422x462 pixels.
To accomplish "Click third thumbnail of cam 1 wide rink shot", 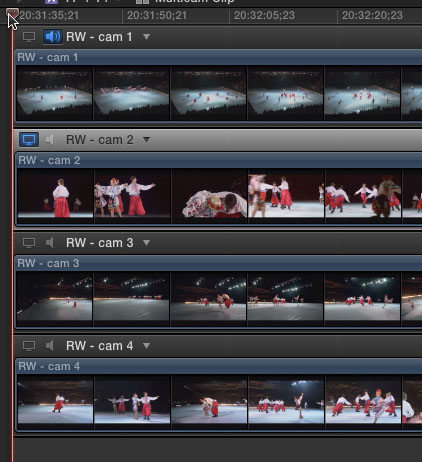I will tap(209, 93).
